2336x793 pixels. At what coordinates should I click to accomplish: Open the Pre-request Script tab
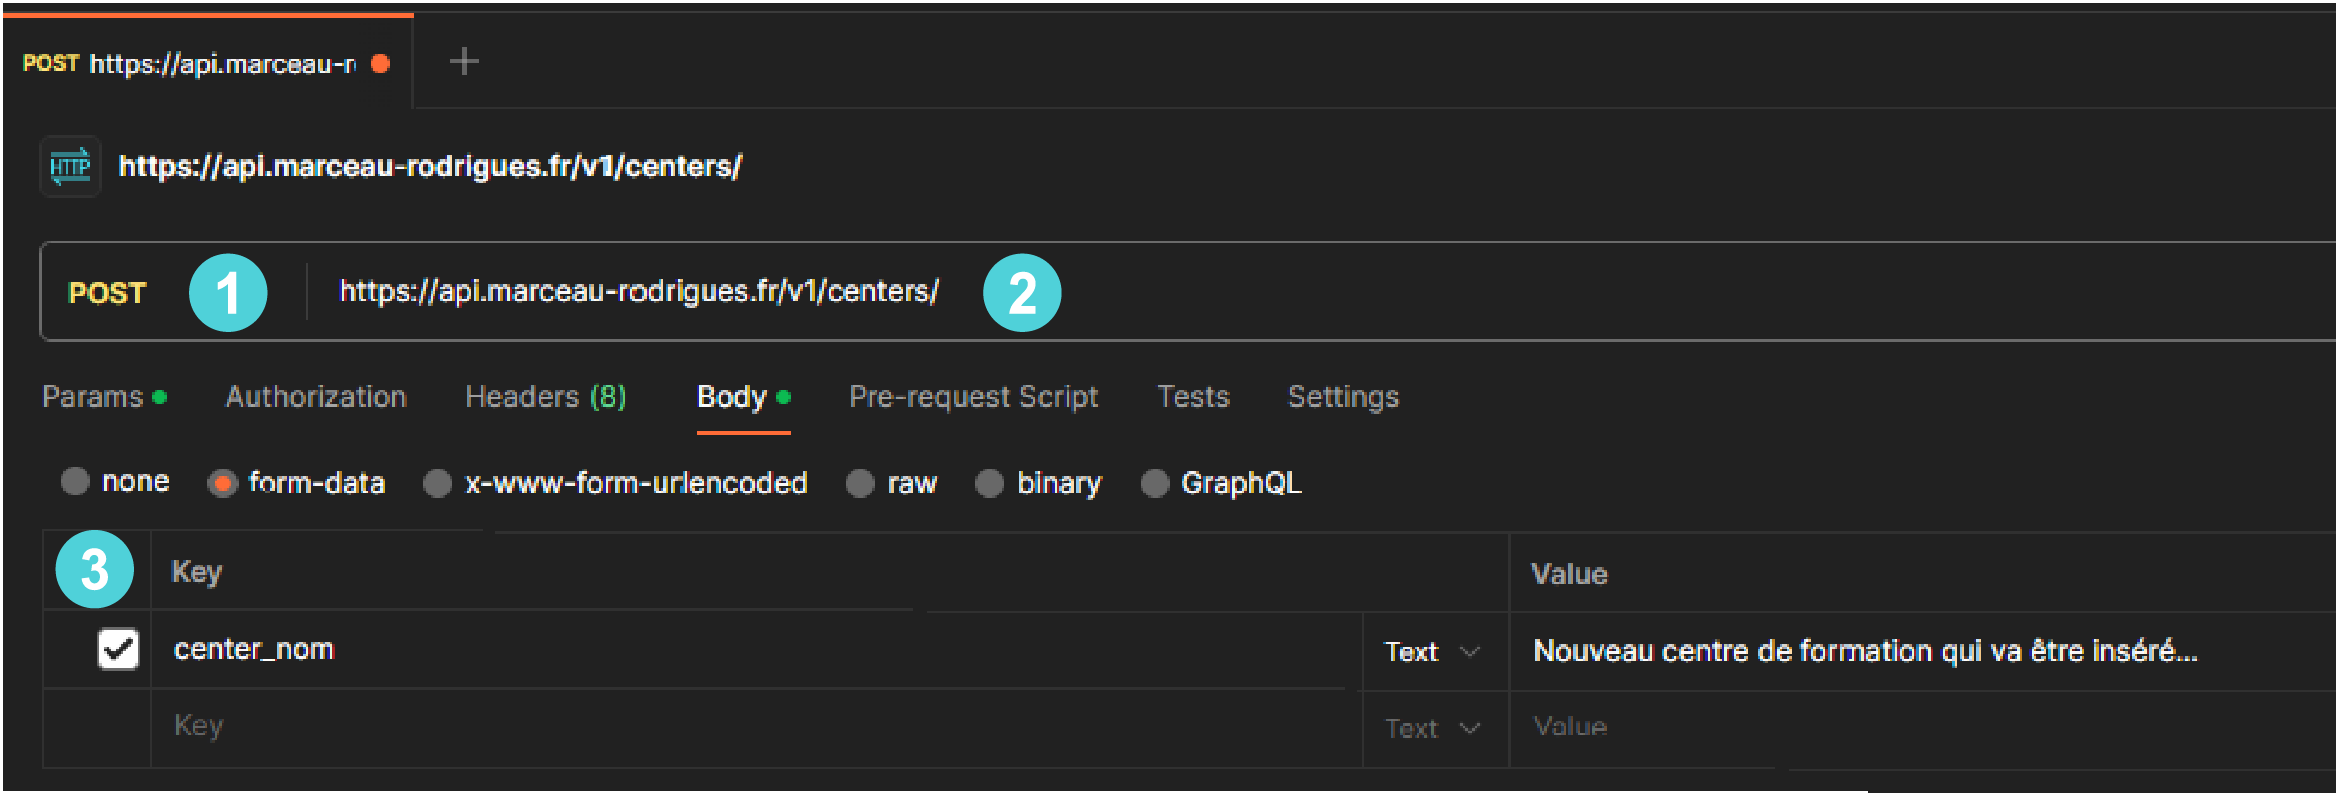pyautogui.click(x=973, y=397)
